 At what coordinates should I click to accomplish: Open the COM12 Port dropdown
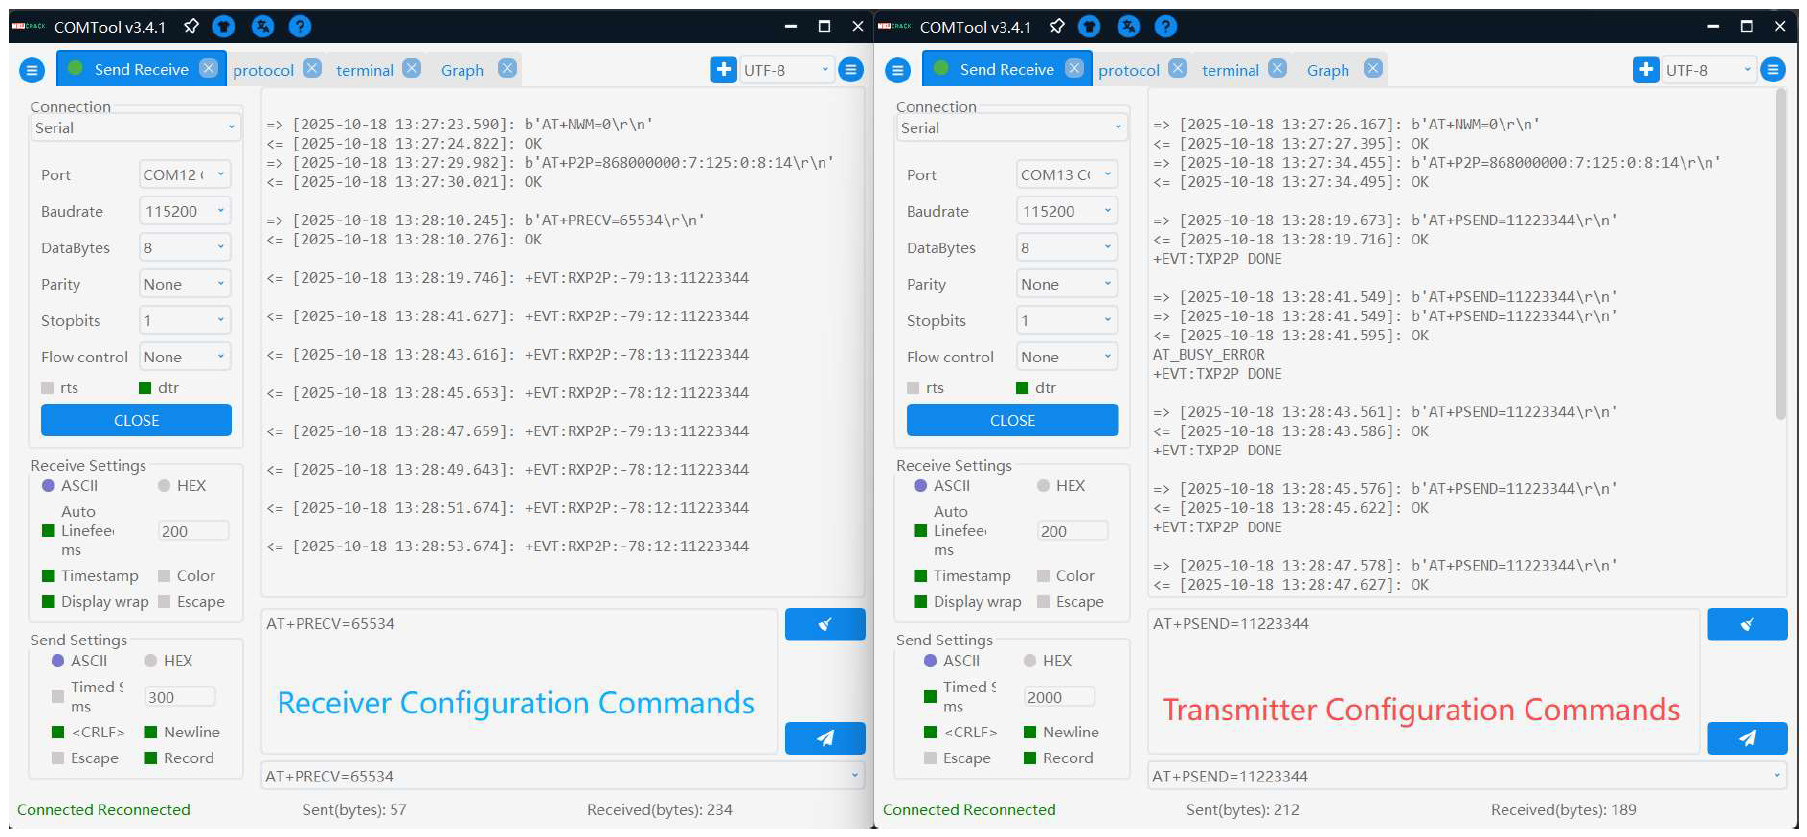185,175
